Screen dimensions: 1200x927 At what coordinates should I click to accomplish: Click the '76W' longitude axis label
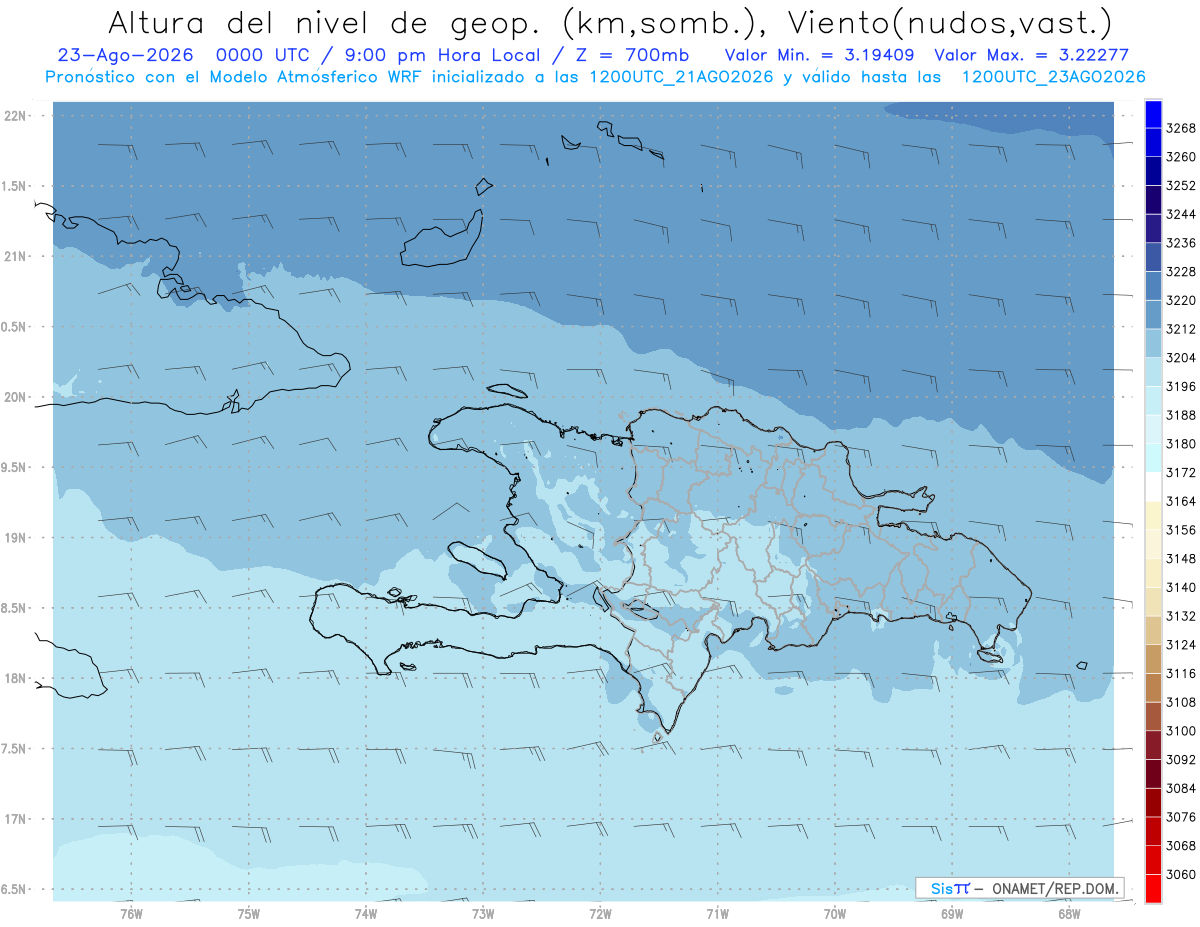coord(131,913)
